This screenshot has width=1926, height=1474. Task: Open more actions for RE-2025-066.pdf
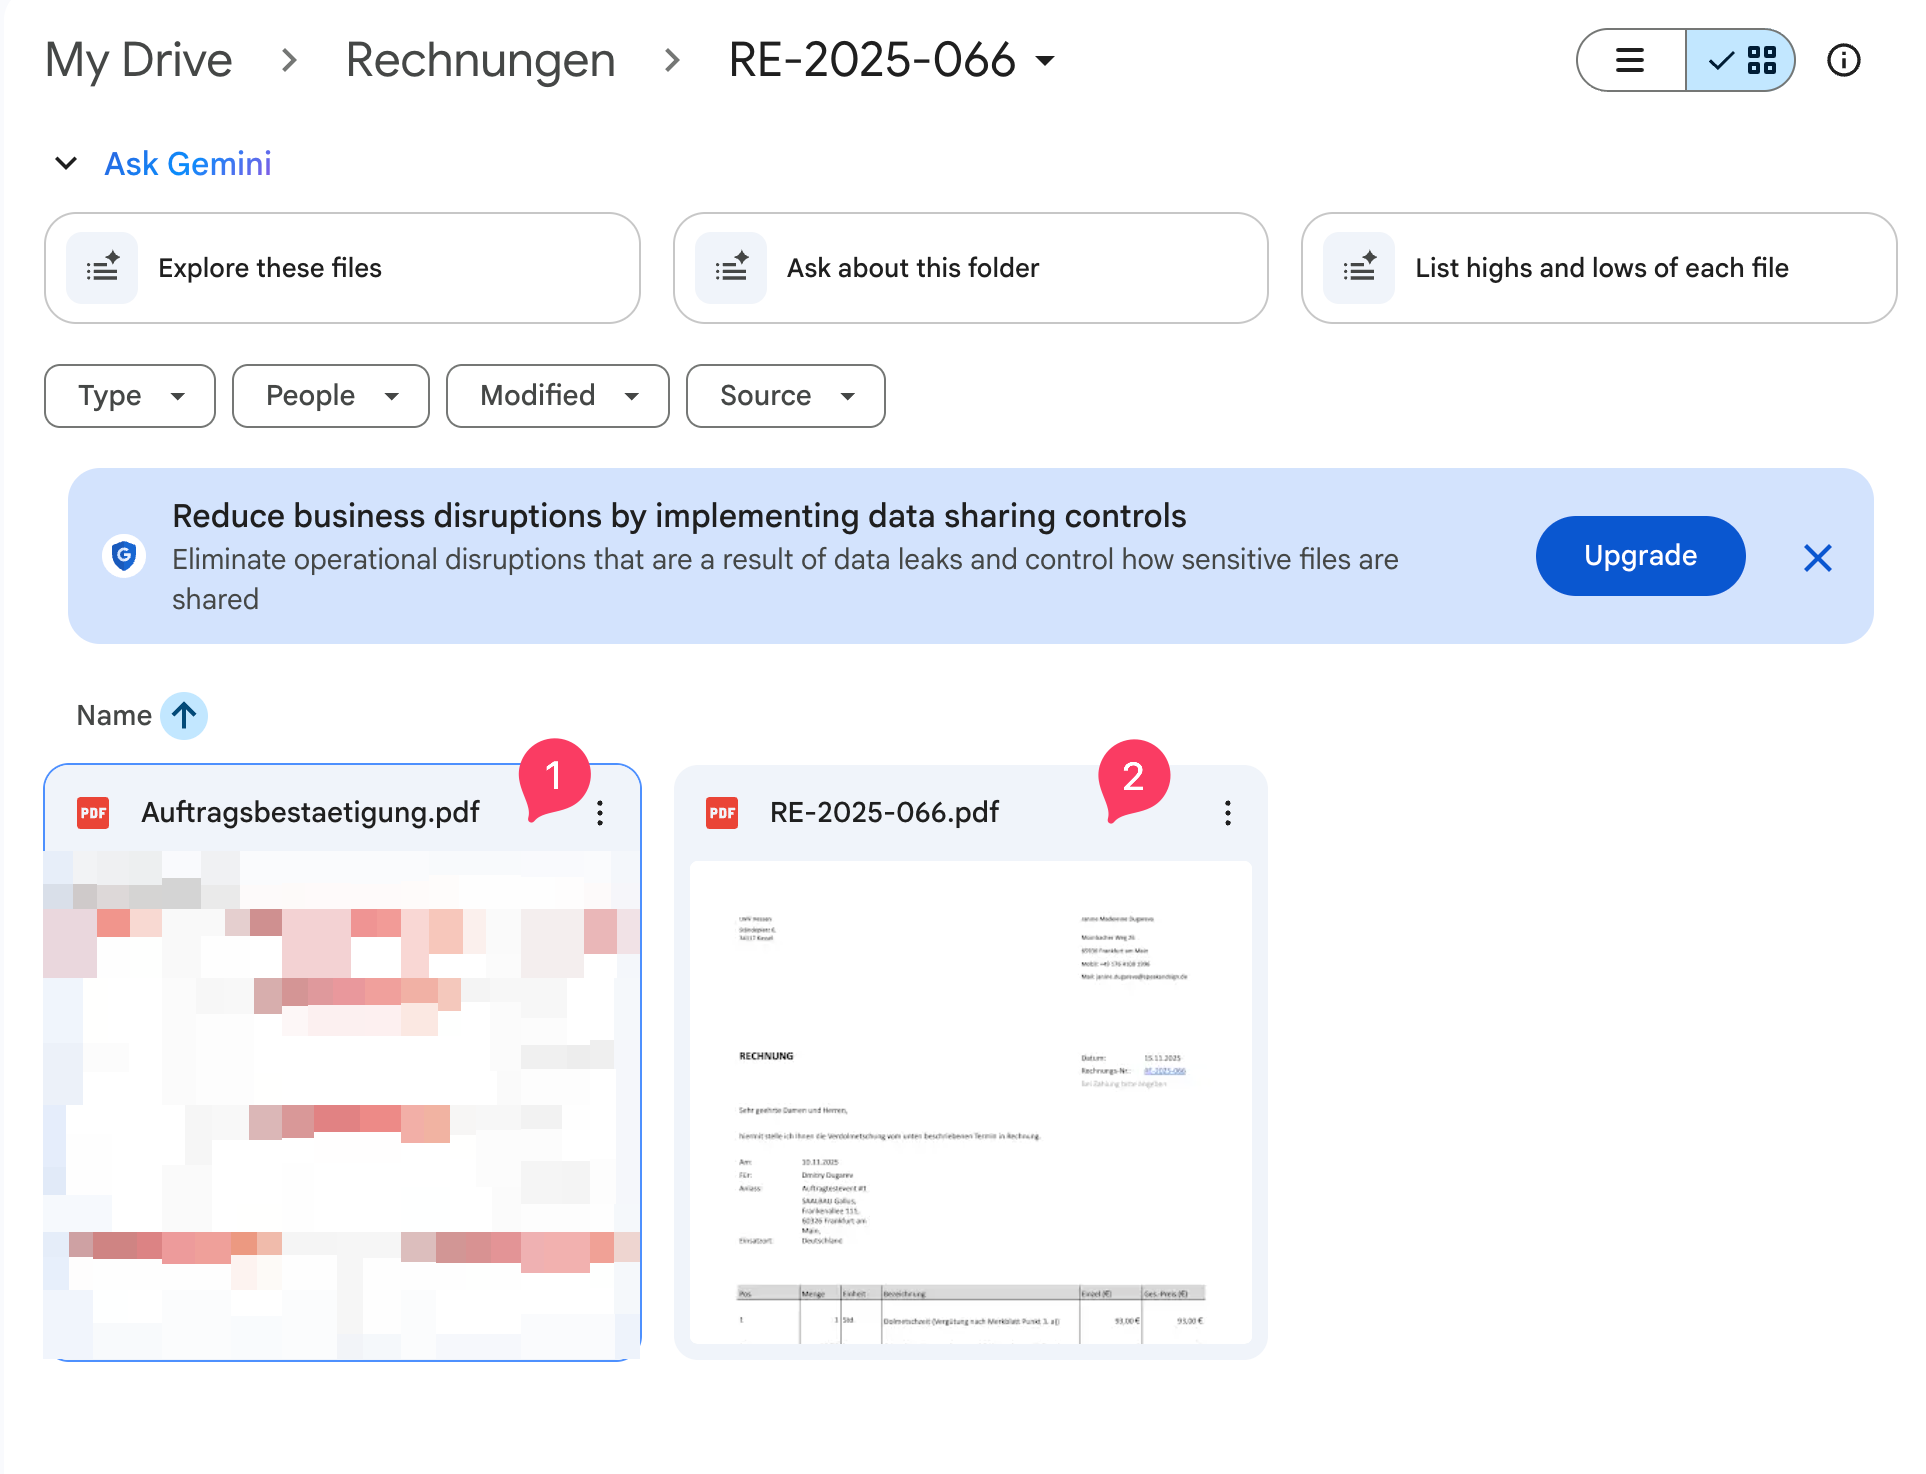[1228, 813]
